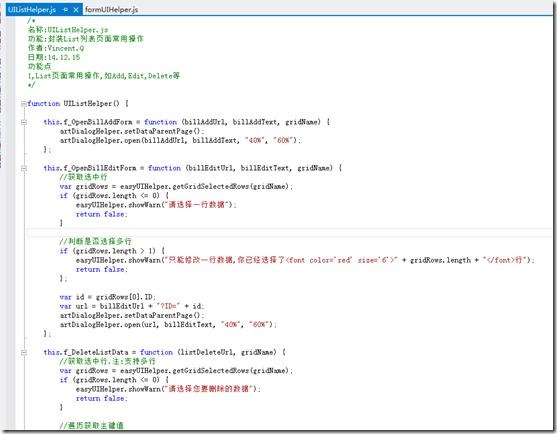
Task: Click the comment '//遍历获取主键值'
Action: coord(92,425)
